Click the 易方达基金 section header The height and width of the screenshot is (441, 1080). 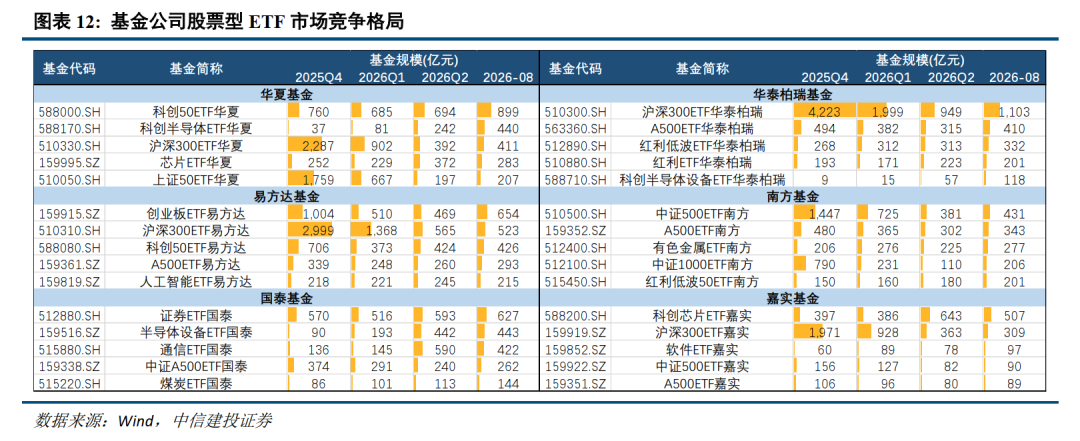287,196
